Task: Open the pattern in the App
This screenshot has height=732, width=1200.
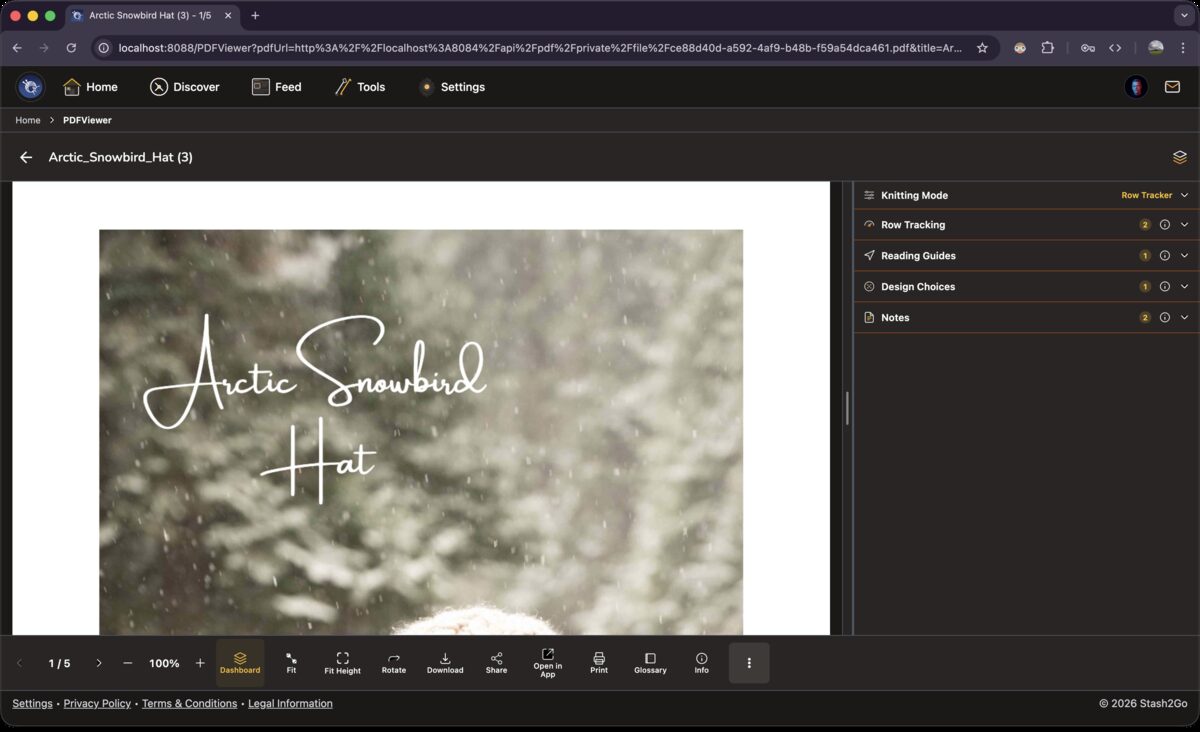Action: click(547, 661)
